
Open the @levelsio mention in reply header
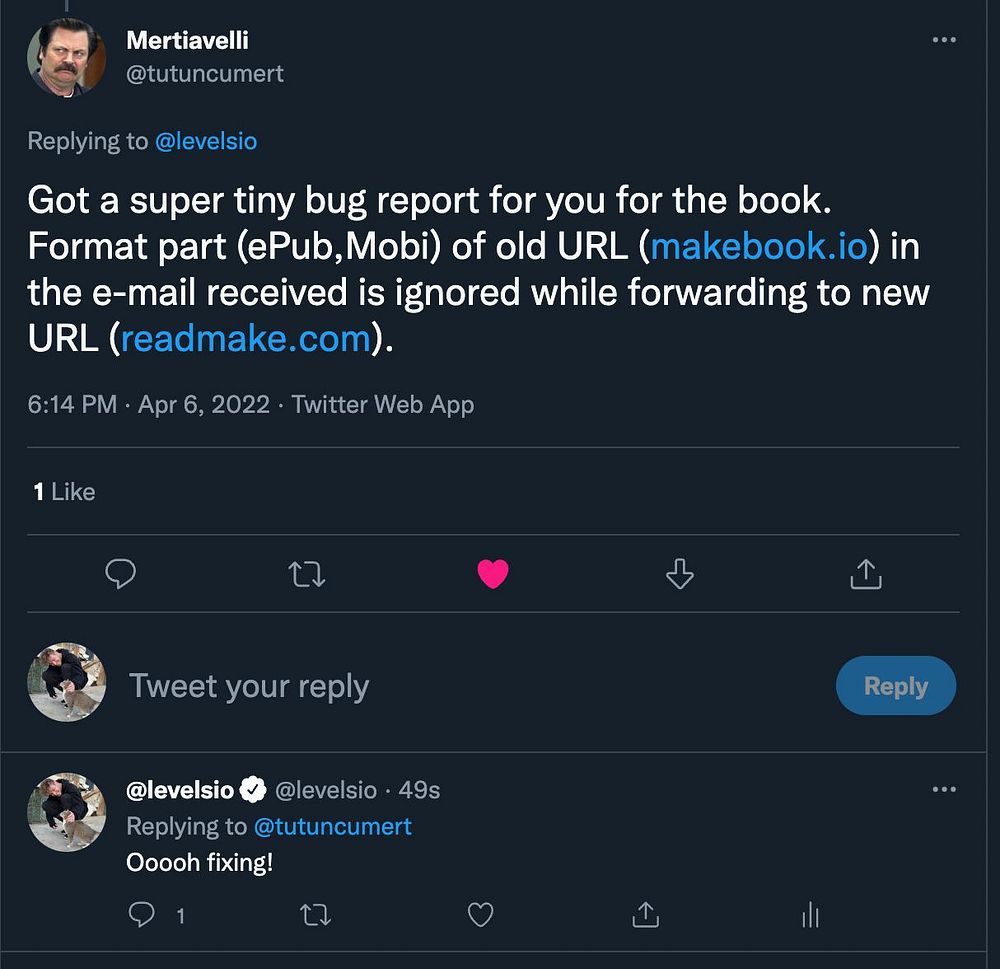click(x=206, y=141)
